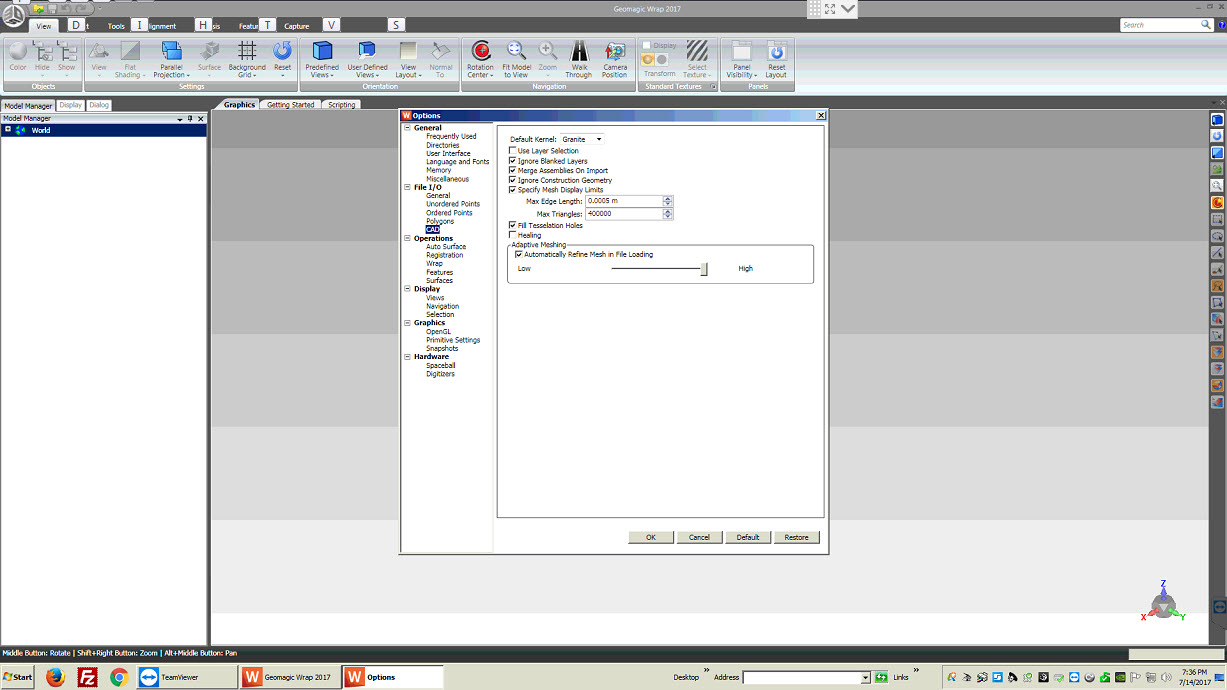The height and width of the screenshot is (690, 1227).
Task: Click the search magnifier icon
Action: point(1206,25)
